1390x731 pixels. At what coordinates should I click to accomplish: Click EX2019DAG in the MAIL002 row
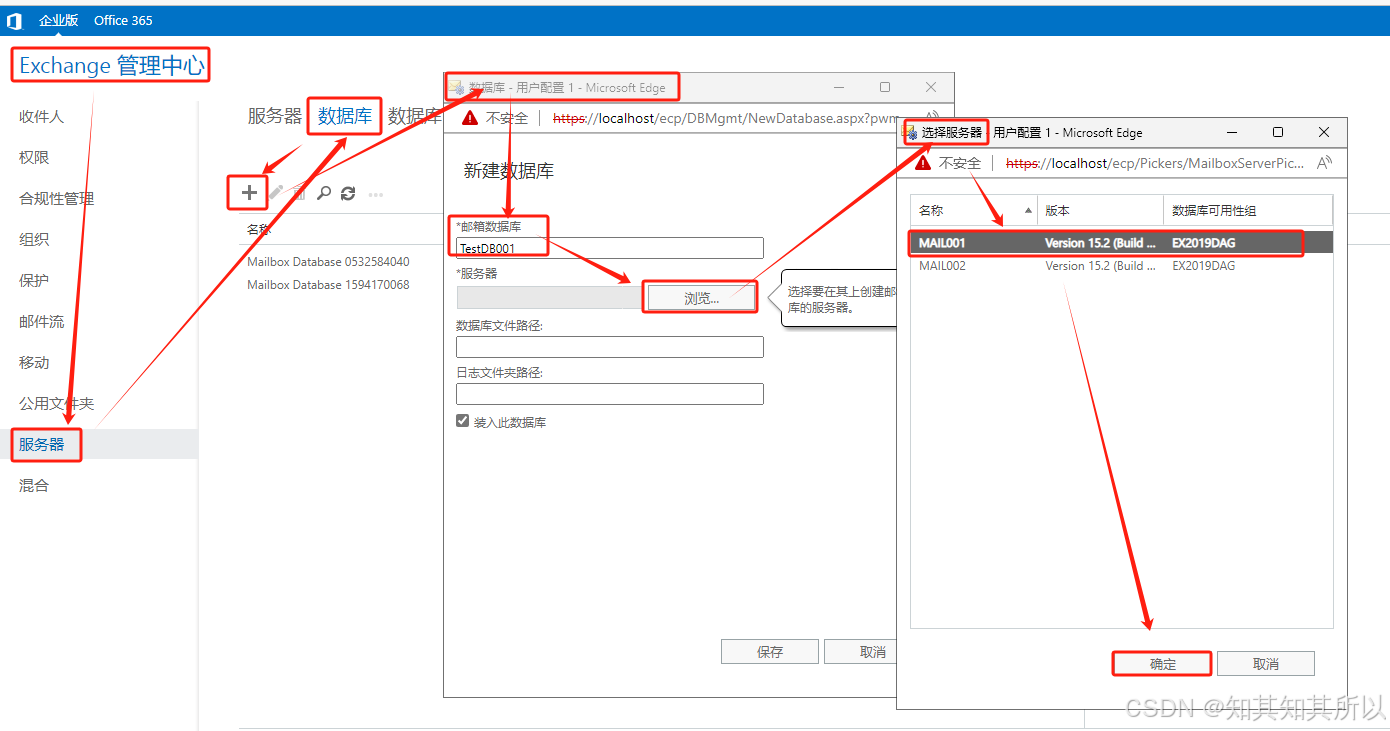1203,266
